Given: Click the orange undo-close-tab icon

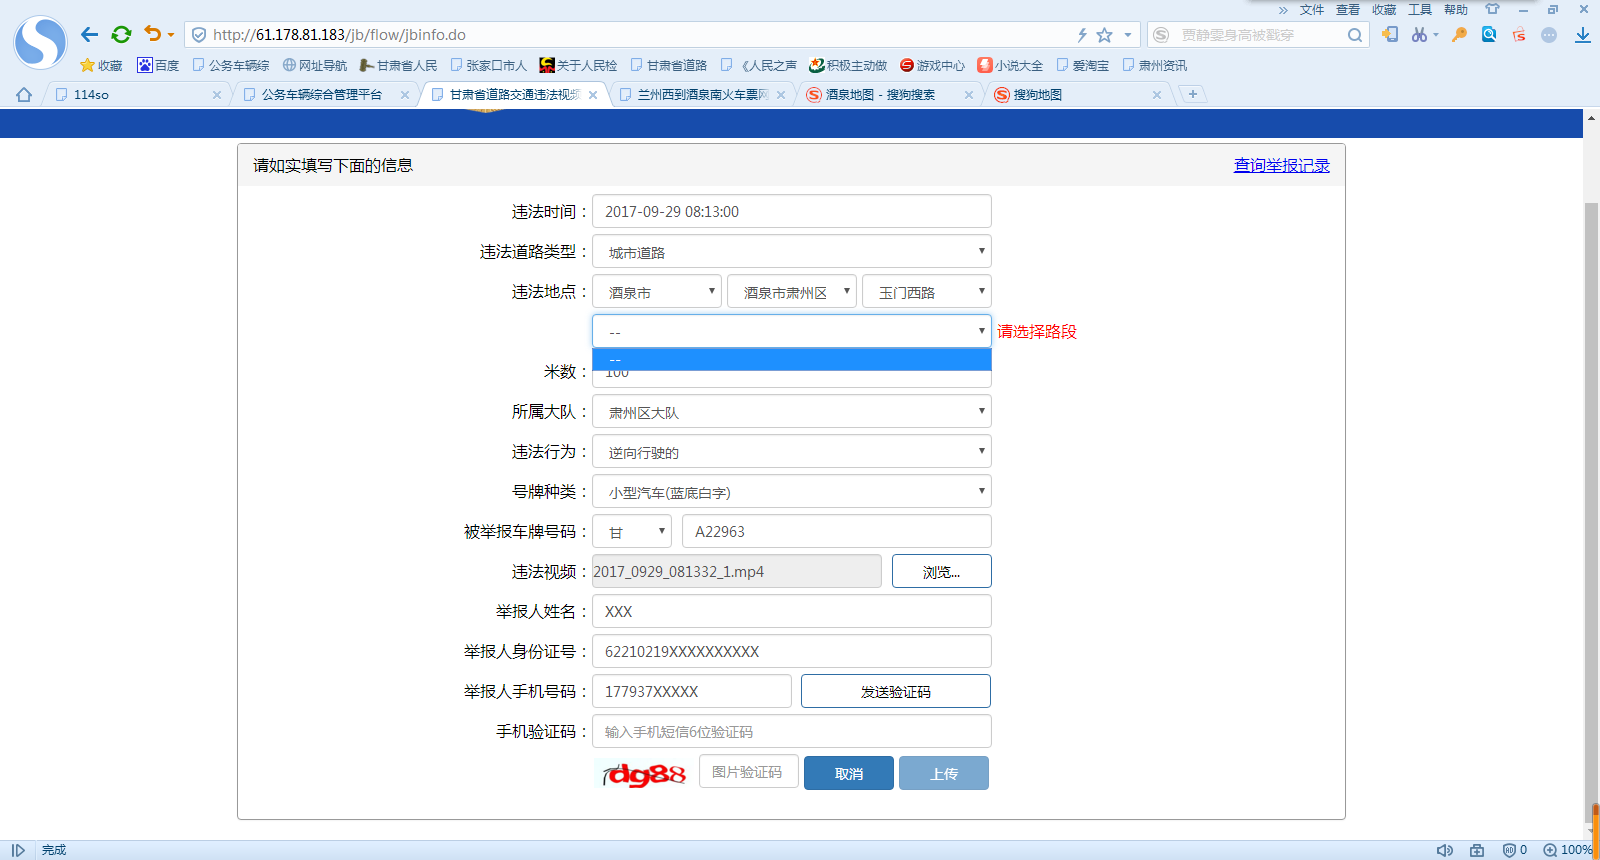Looking at the screenshot, I should click(x=152, y=34).
